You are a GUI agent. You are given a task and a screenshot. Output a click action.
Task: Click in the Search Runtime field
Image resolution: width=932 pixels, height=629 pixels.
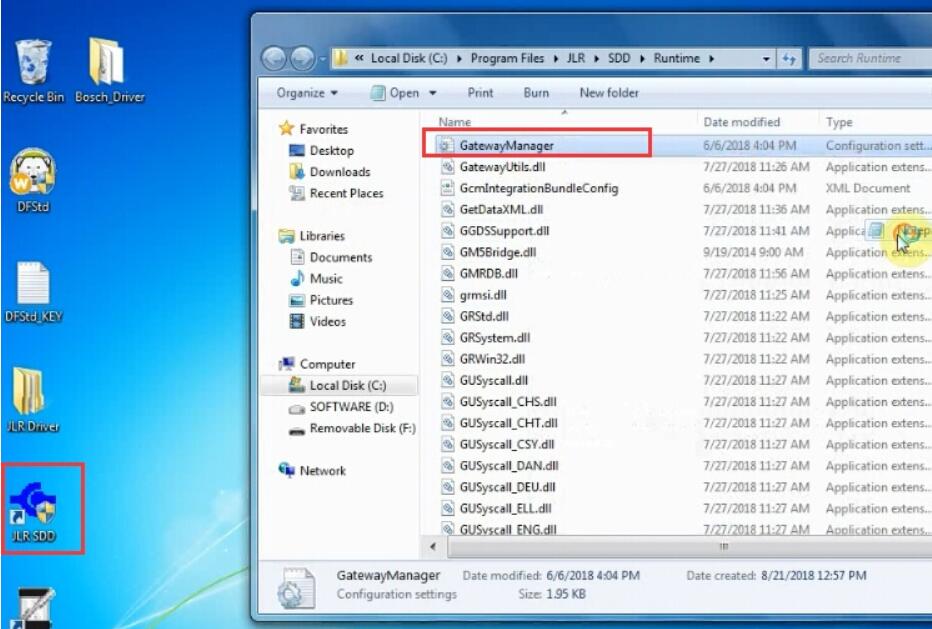(865, 59)
